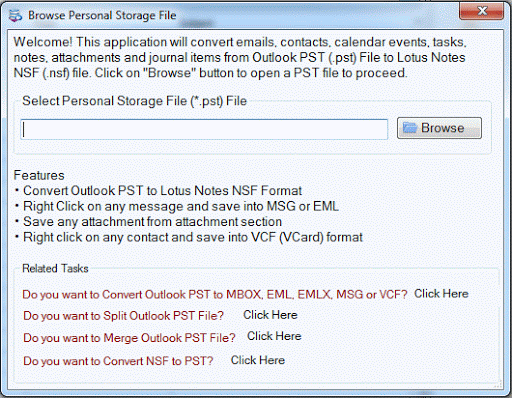Follow Click Here for PST to MBOX conversion

(441, 294)
